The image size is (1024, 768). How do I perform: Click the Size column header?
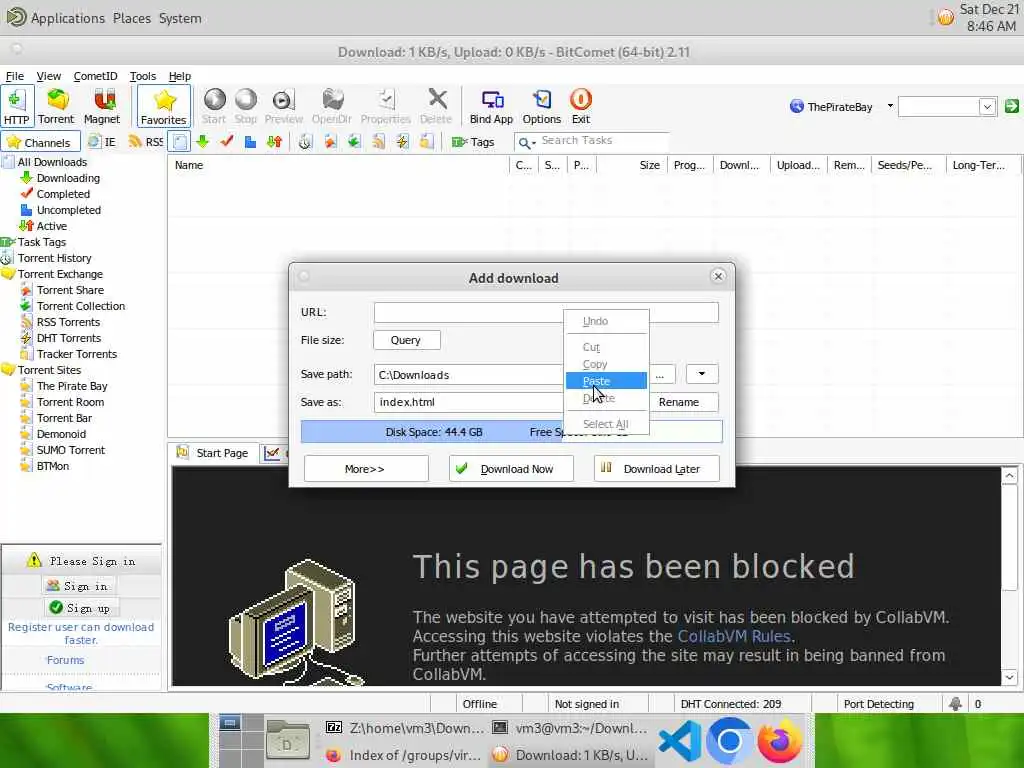(x=632, y=165)
